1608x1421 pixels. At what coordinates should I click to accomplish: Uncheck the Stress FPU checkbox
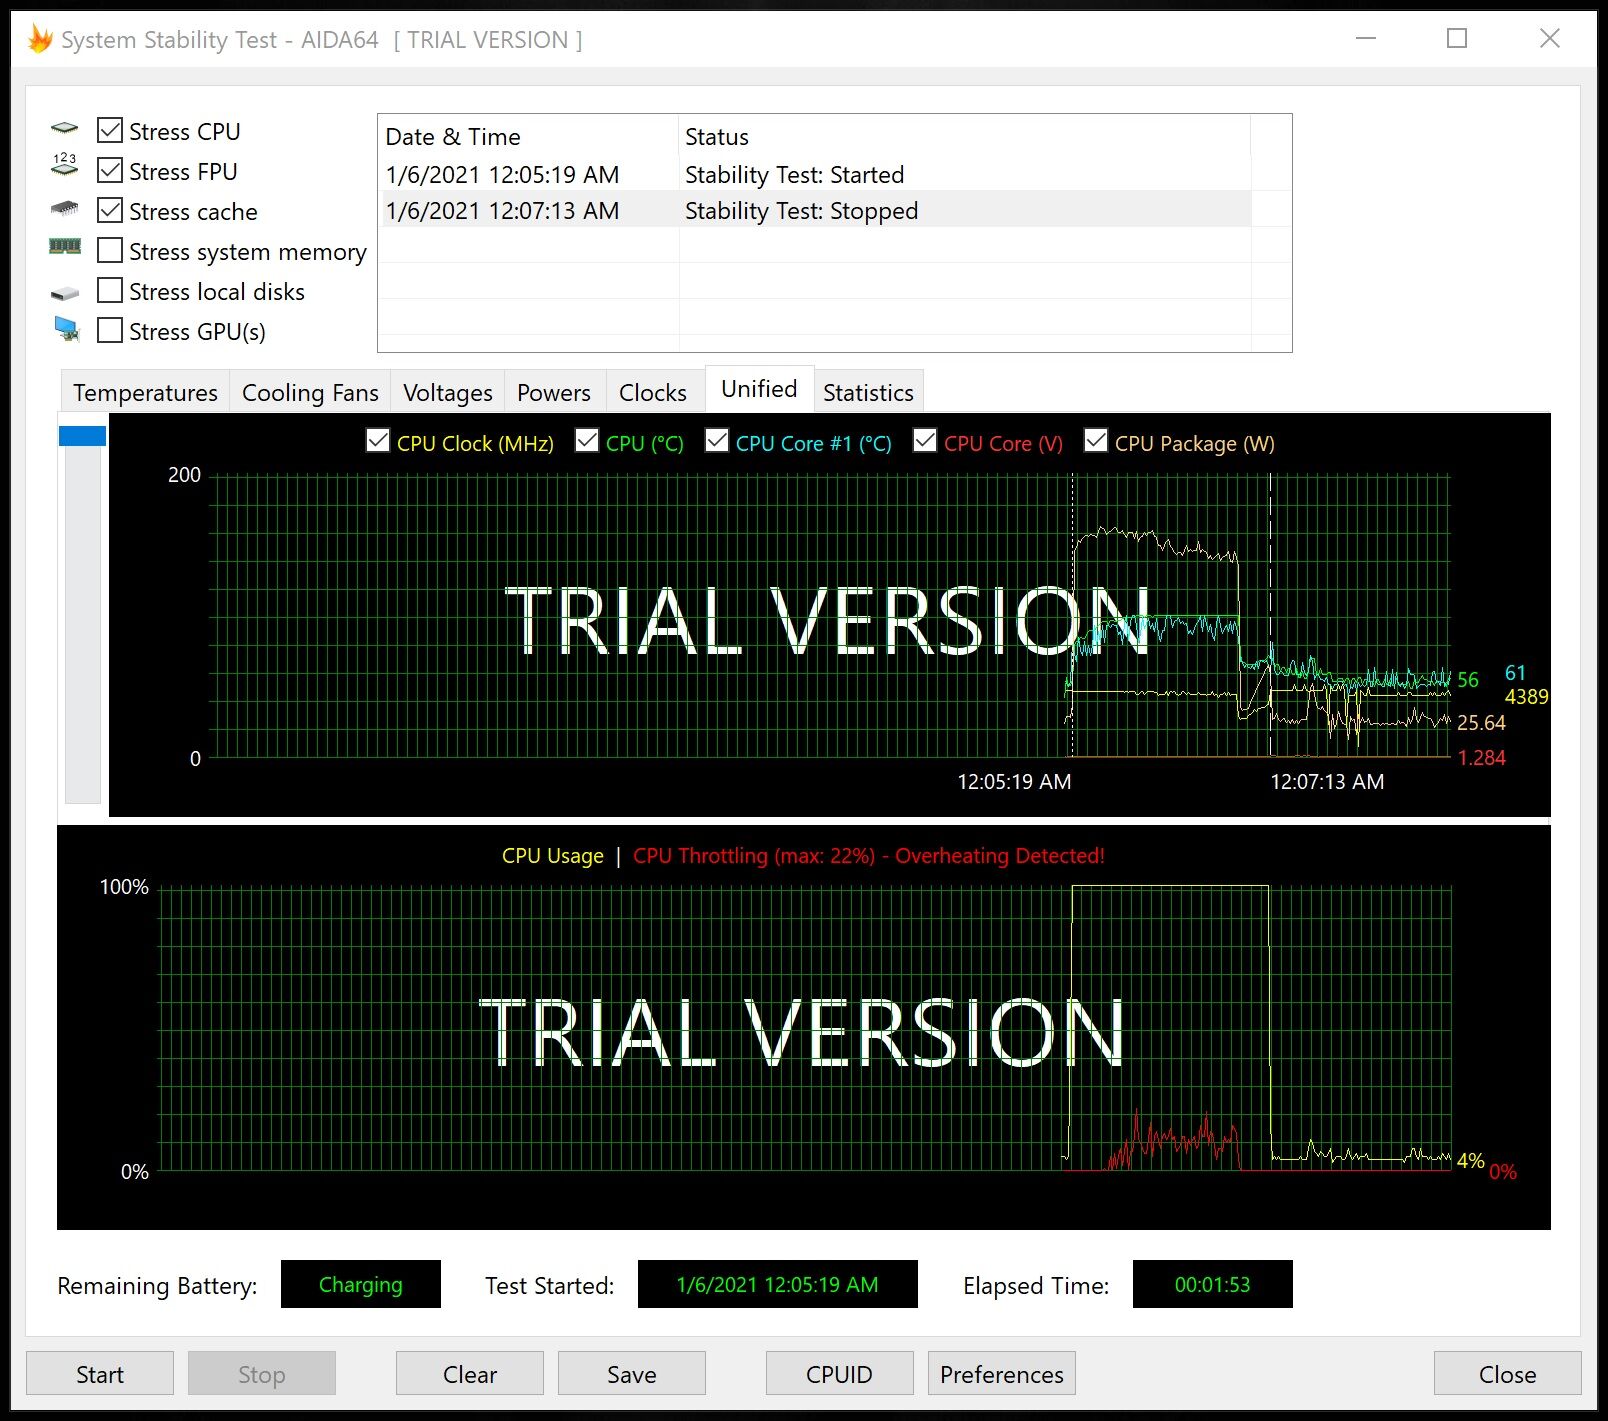110,171
